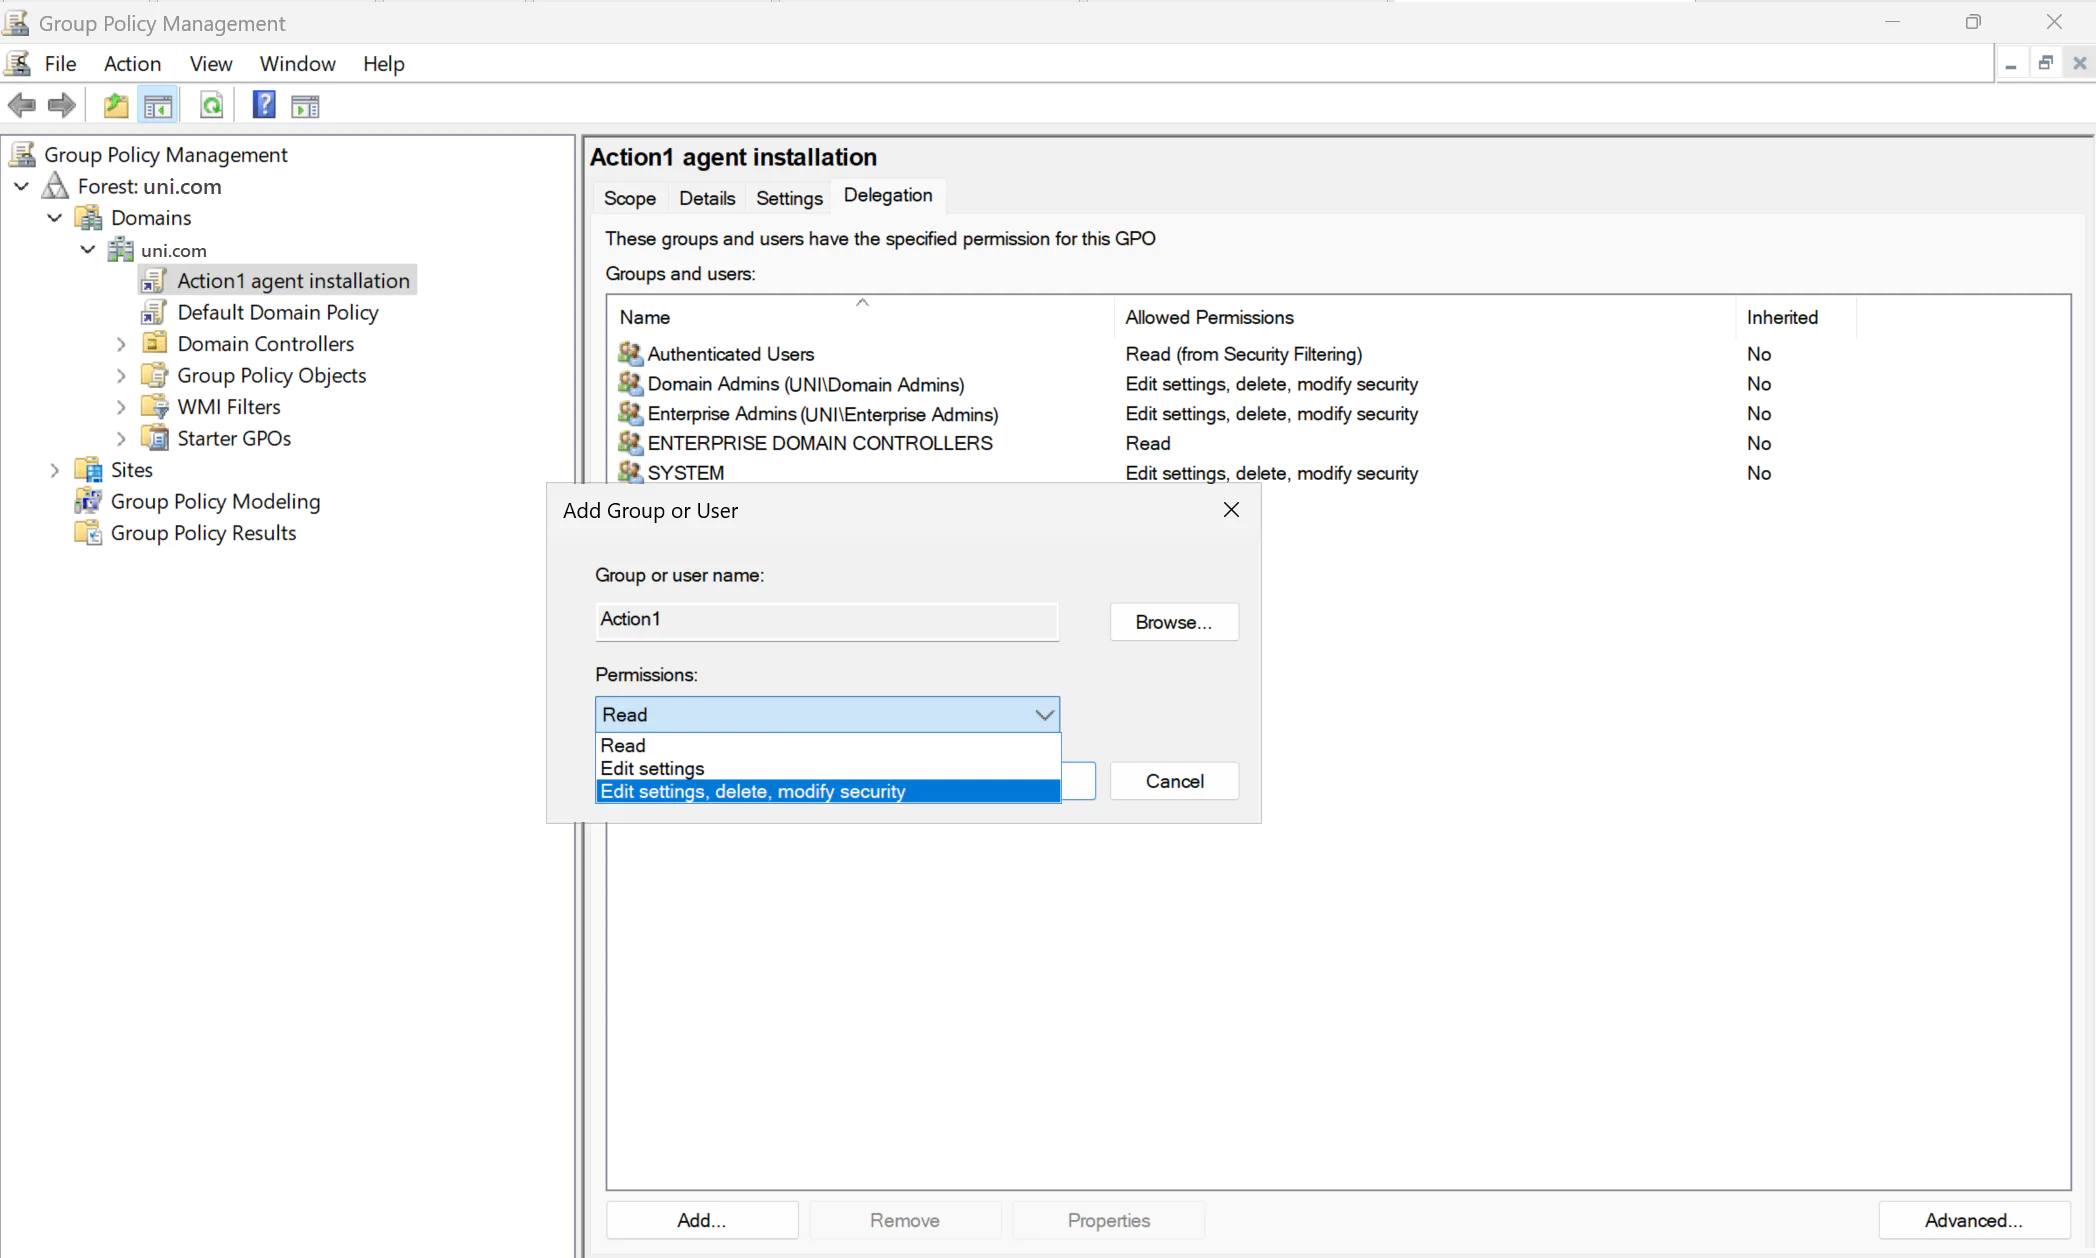Click the Forward navigation arrow

click(x=61, y=105)
